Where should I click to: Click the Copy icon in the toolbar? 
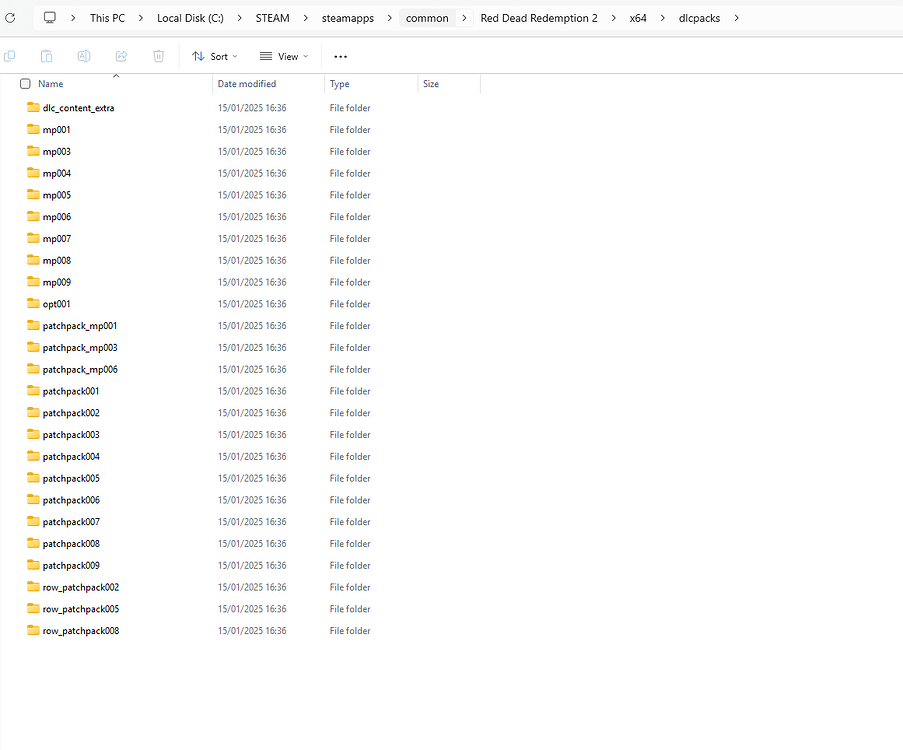coord(10,56)
